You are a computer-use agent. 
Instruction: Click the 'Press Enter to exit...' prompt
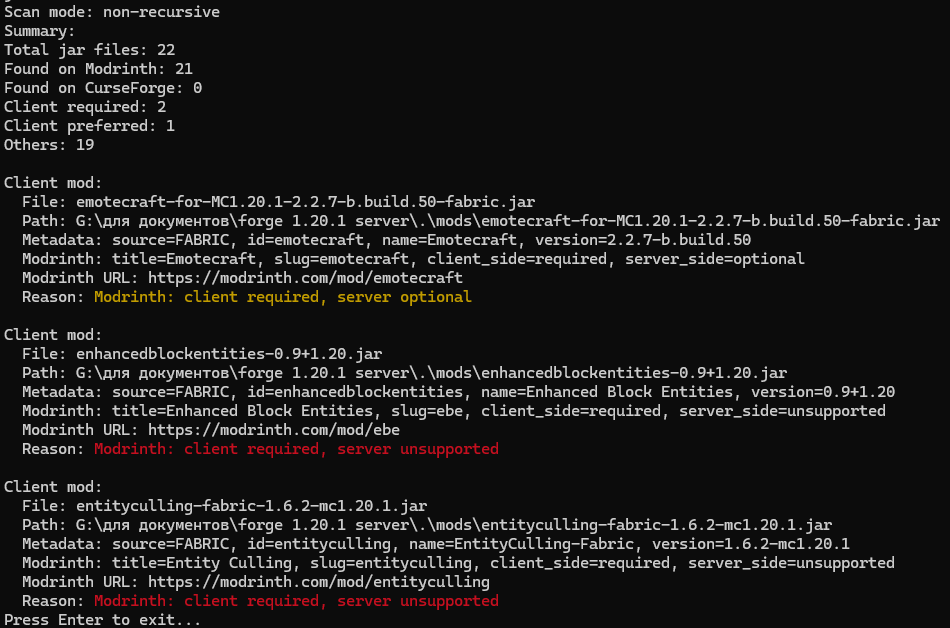(102, 620)
